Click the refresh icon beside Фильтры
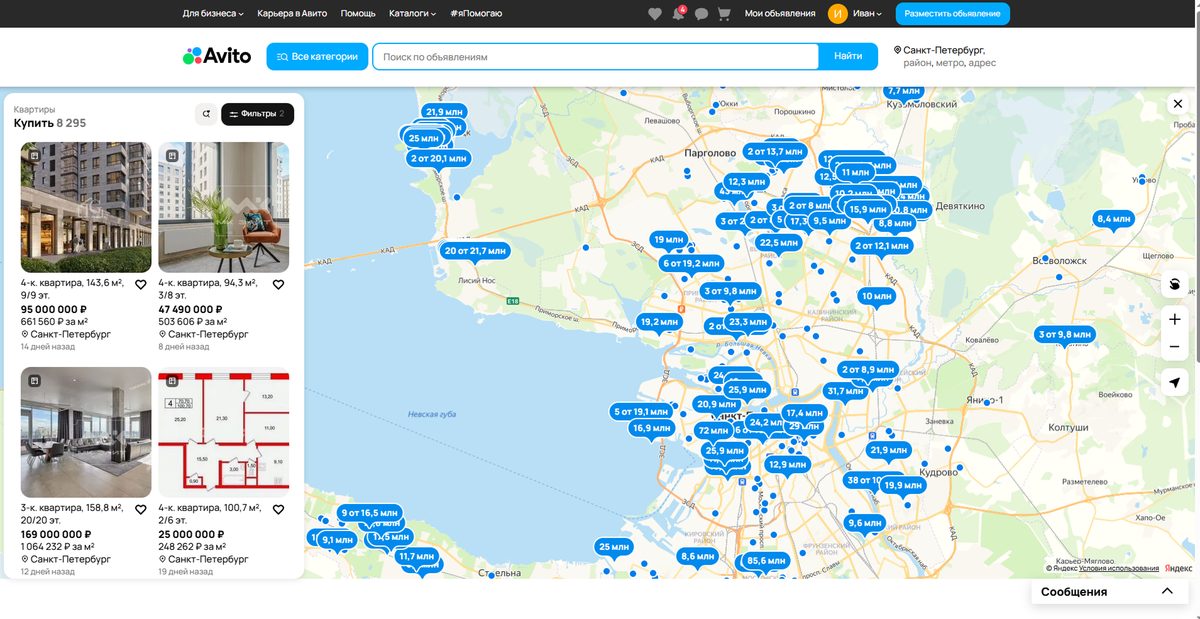This screenshot has height=619, width=1200. [206, 114]
